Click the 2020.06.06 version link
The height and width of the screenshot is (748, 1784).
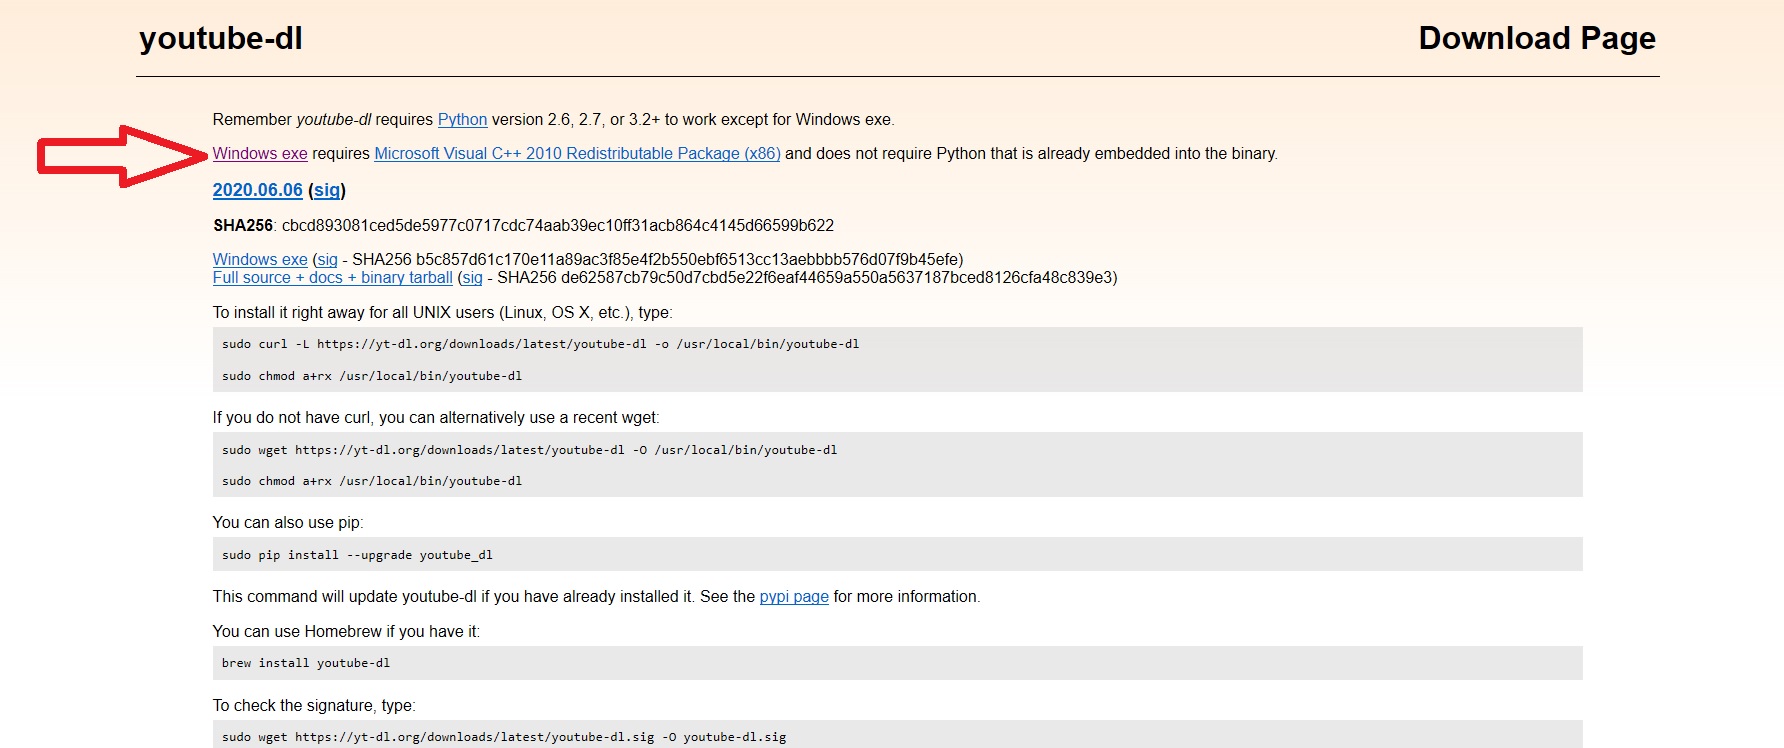(x=257, y=190)
